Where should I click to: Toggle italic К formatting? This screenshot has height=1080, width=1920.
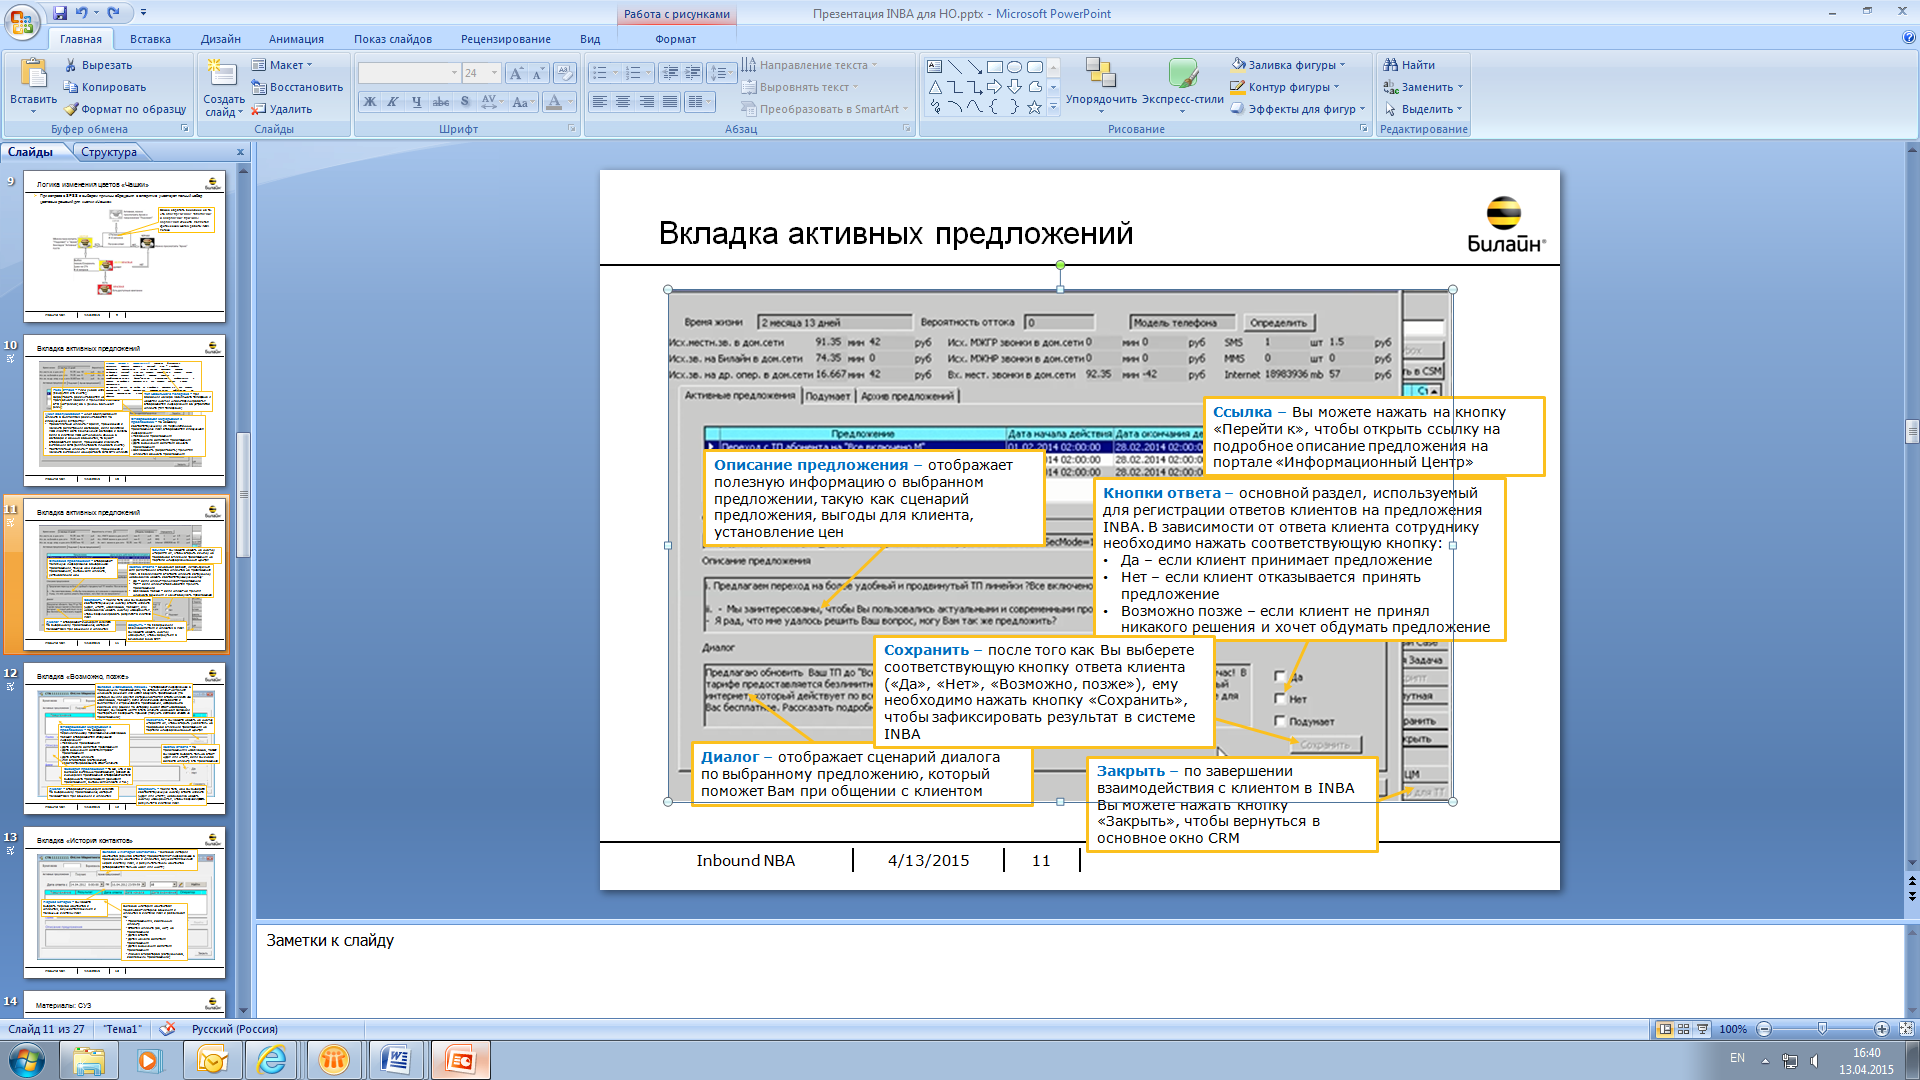pyautogui.click(x=393, y=102)
